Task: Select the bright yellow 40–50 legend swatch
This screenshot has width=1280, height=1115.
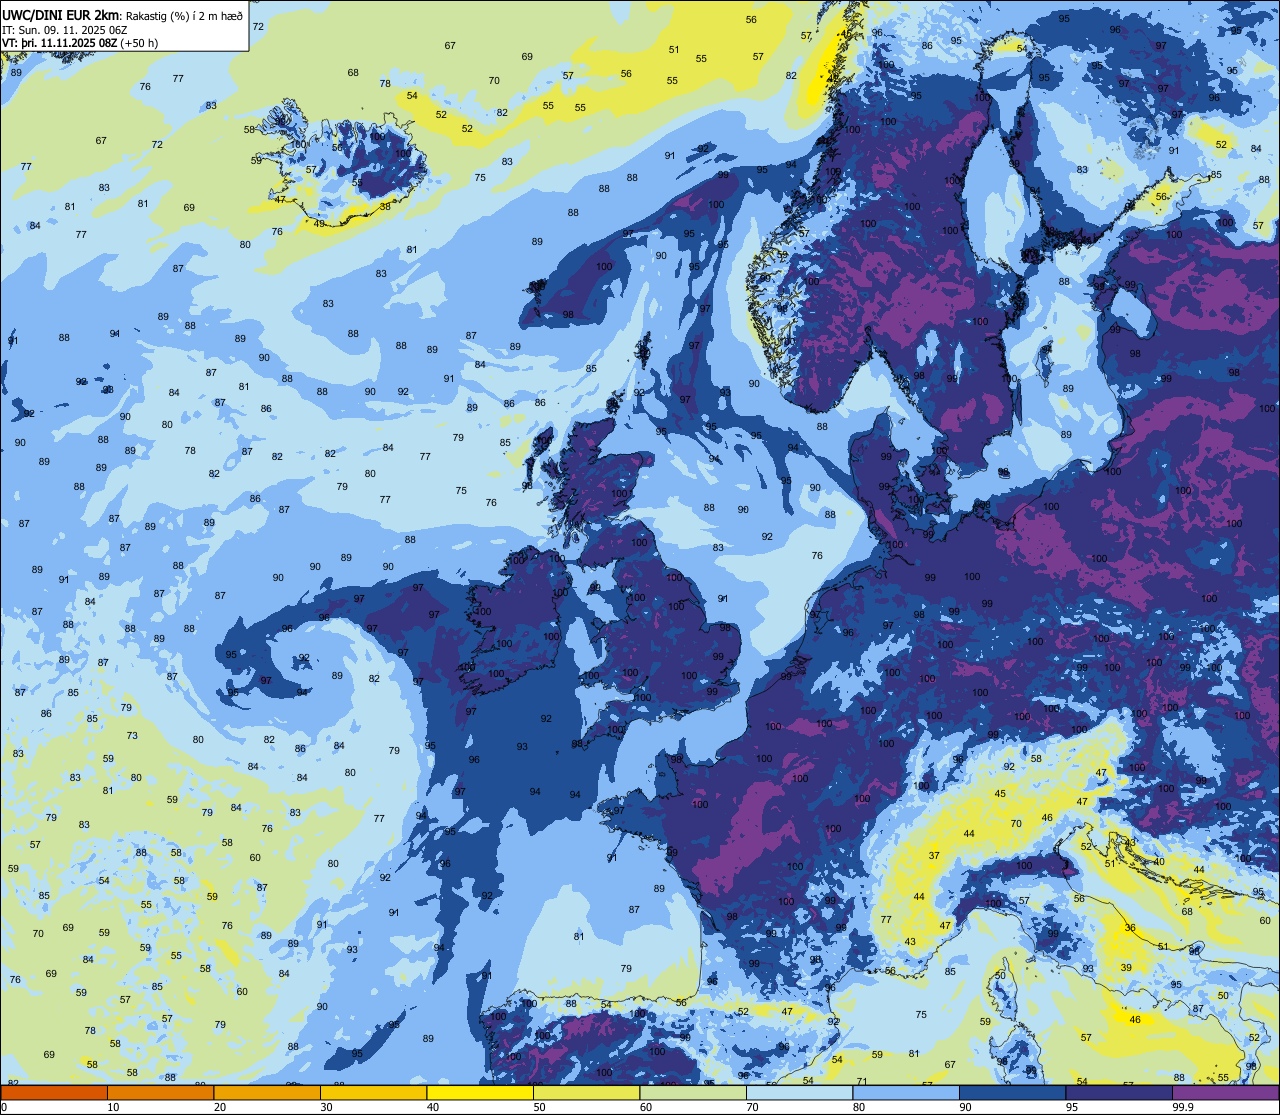Action: [480, 1092]
